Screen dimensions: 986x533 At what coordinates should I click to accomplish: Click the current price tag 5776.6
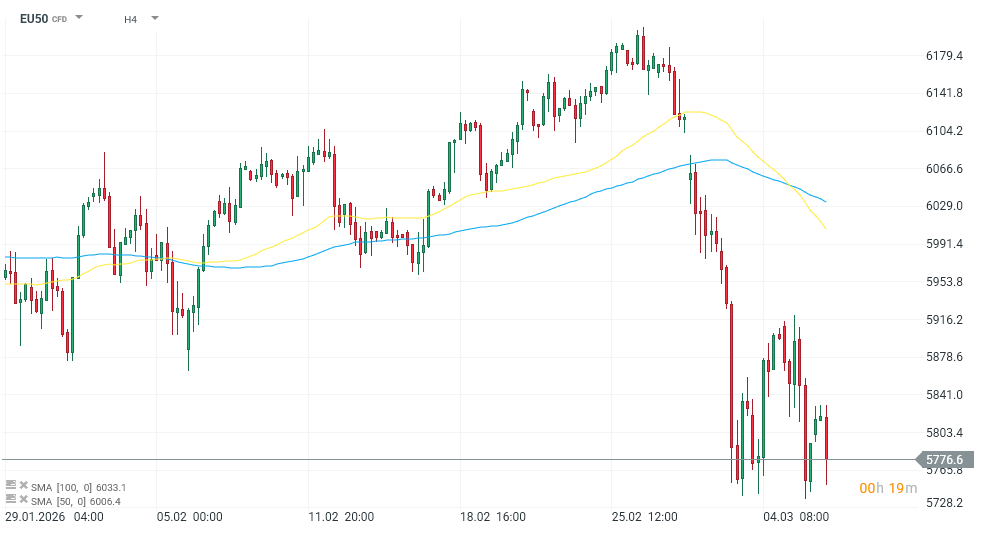(944, 460)
